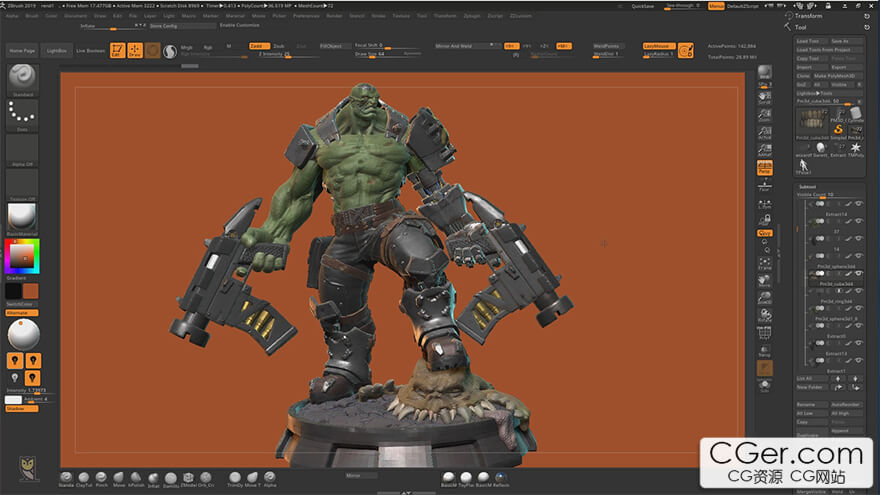Toggle Mrgb paint mode
Image resolution: width=880 pixels, height=495 pixels.
pyautogui.click(x=187, y=48)
